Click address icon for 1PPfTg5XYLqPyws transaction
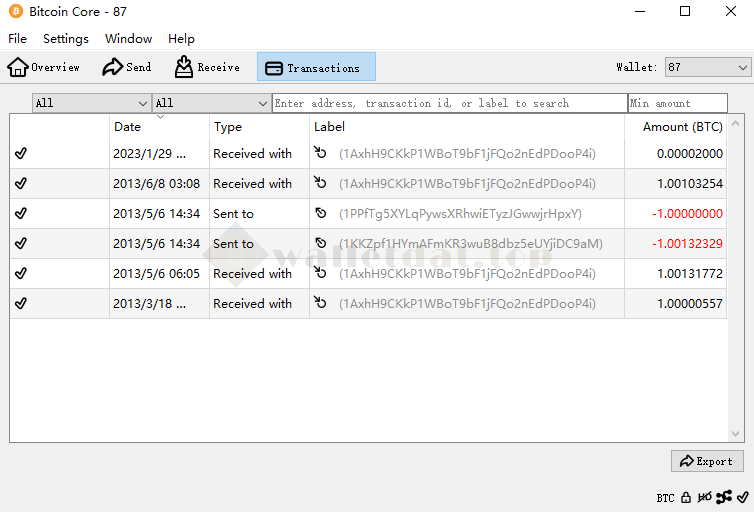This screenshot has width=754, height=512. (x=321, y=214)
